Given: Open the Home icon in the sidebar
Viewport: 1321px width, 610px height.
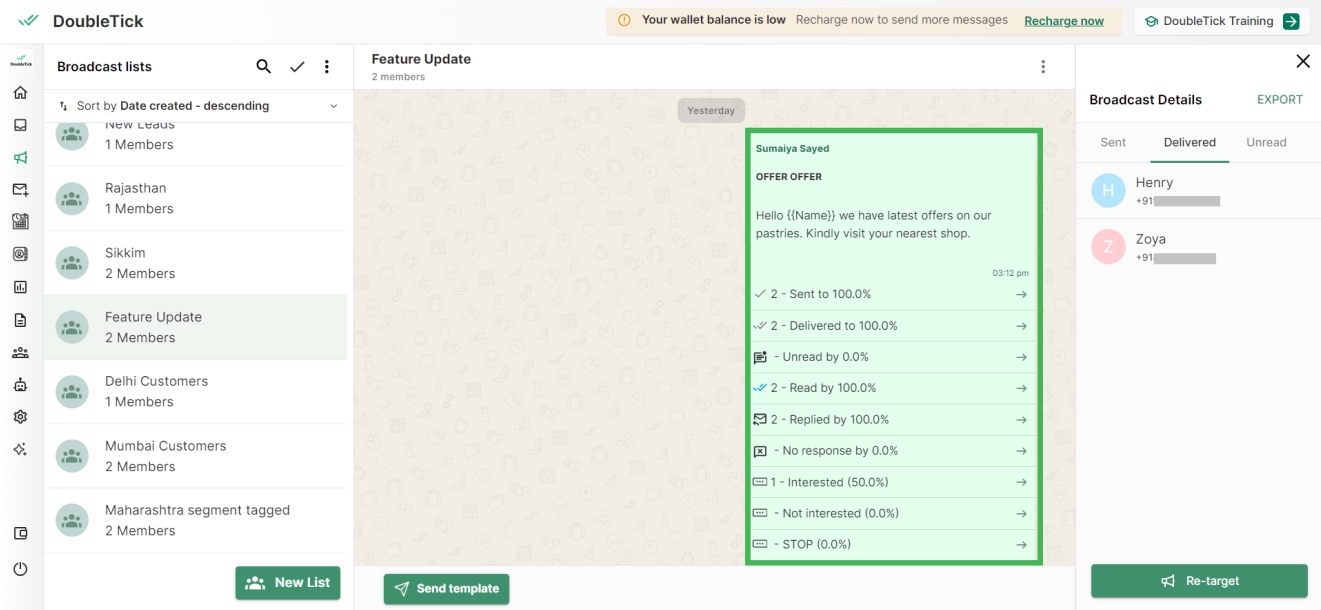Looking at the screenshot, I should pos(20,93).
